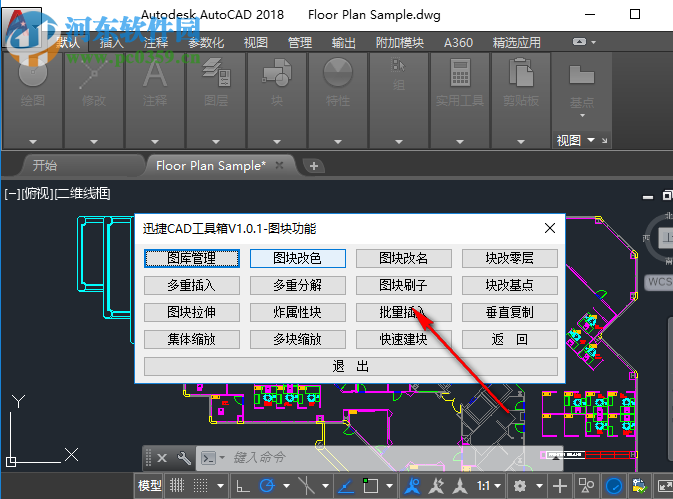Viewport: 673px width, 499px height.
Task: Open the 剪贴板 (Clipboard) panel icon
Action: tap(521, 73)
